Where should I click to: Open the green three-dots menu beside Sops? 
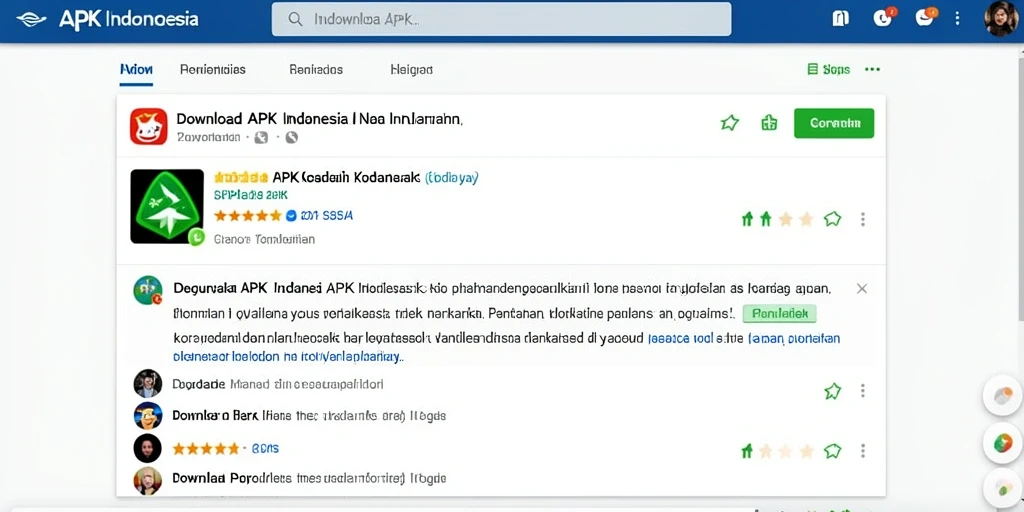[872, 69]
